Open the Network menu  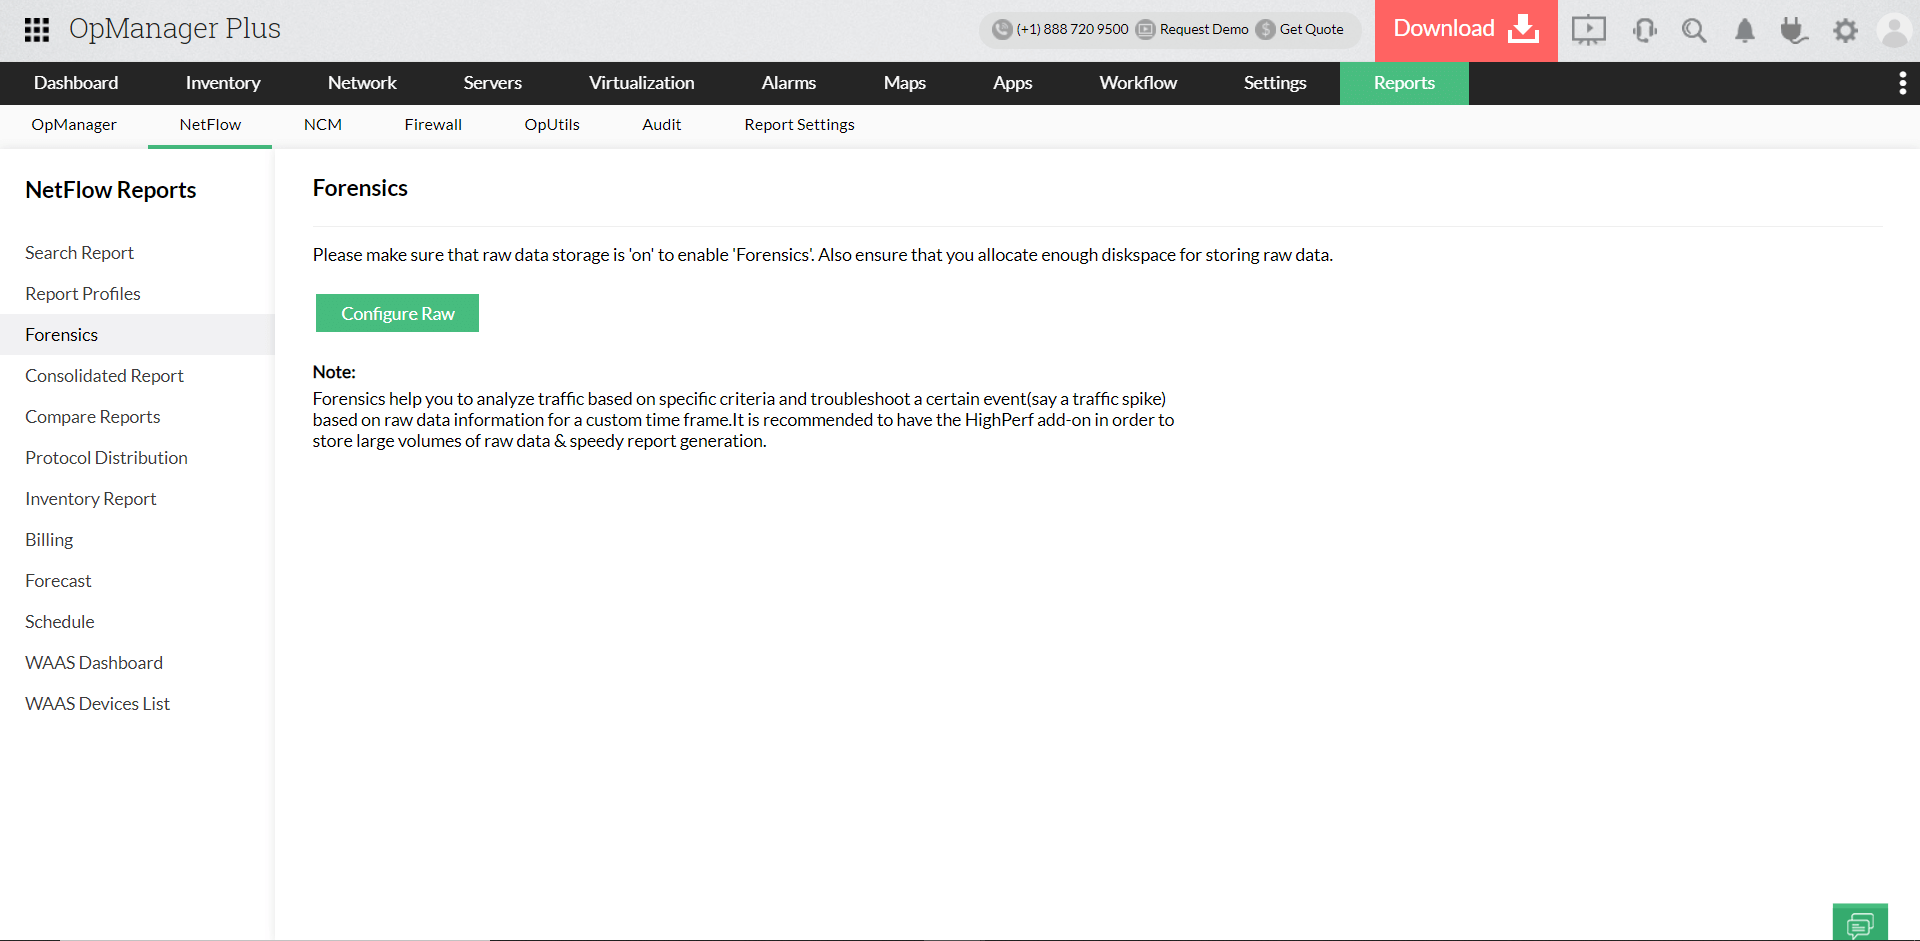(362, 83)
